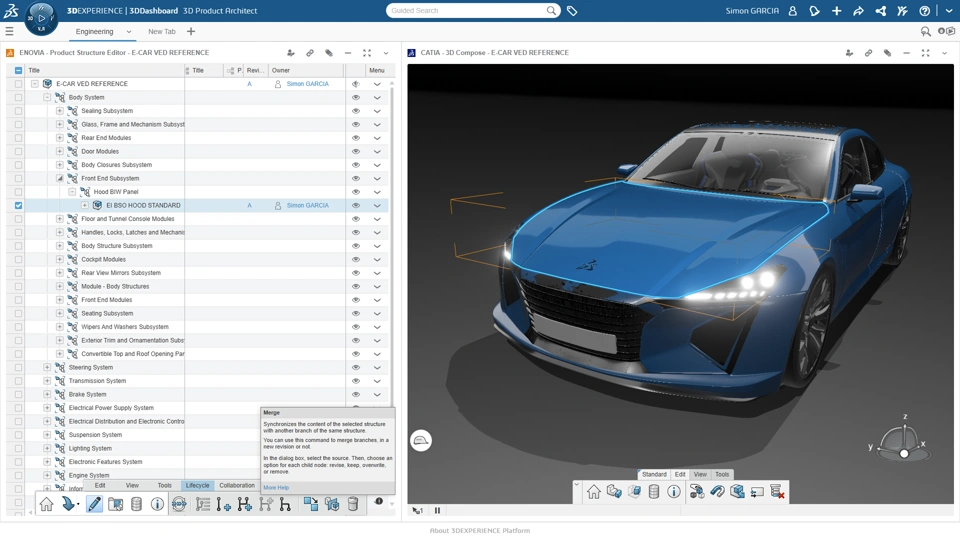The height and width of the screenshot is (540, 960).
Task: Click the magnet snap icon in CATIA toolbar
Action: tap(717, 492)
